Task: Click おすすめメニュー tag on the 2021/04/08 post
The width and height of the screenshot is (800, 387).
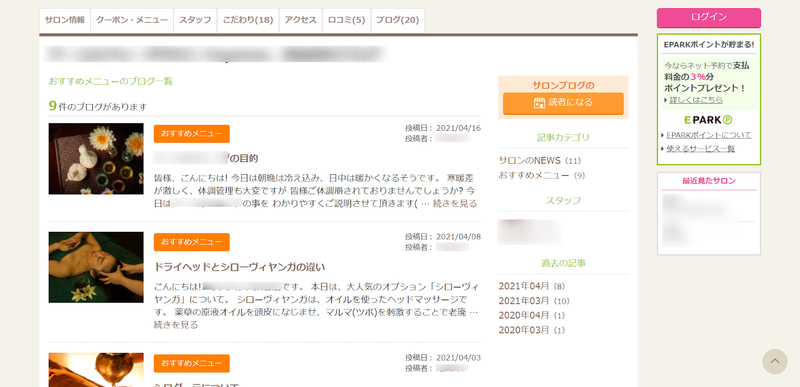Action: (191, 242)
